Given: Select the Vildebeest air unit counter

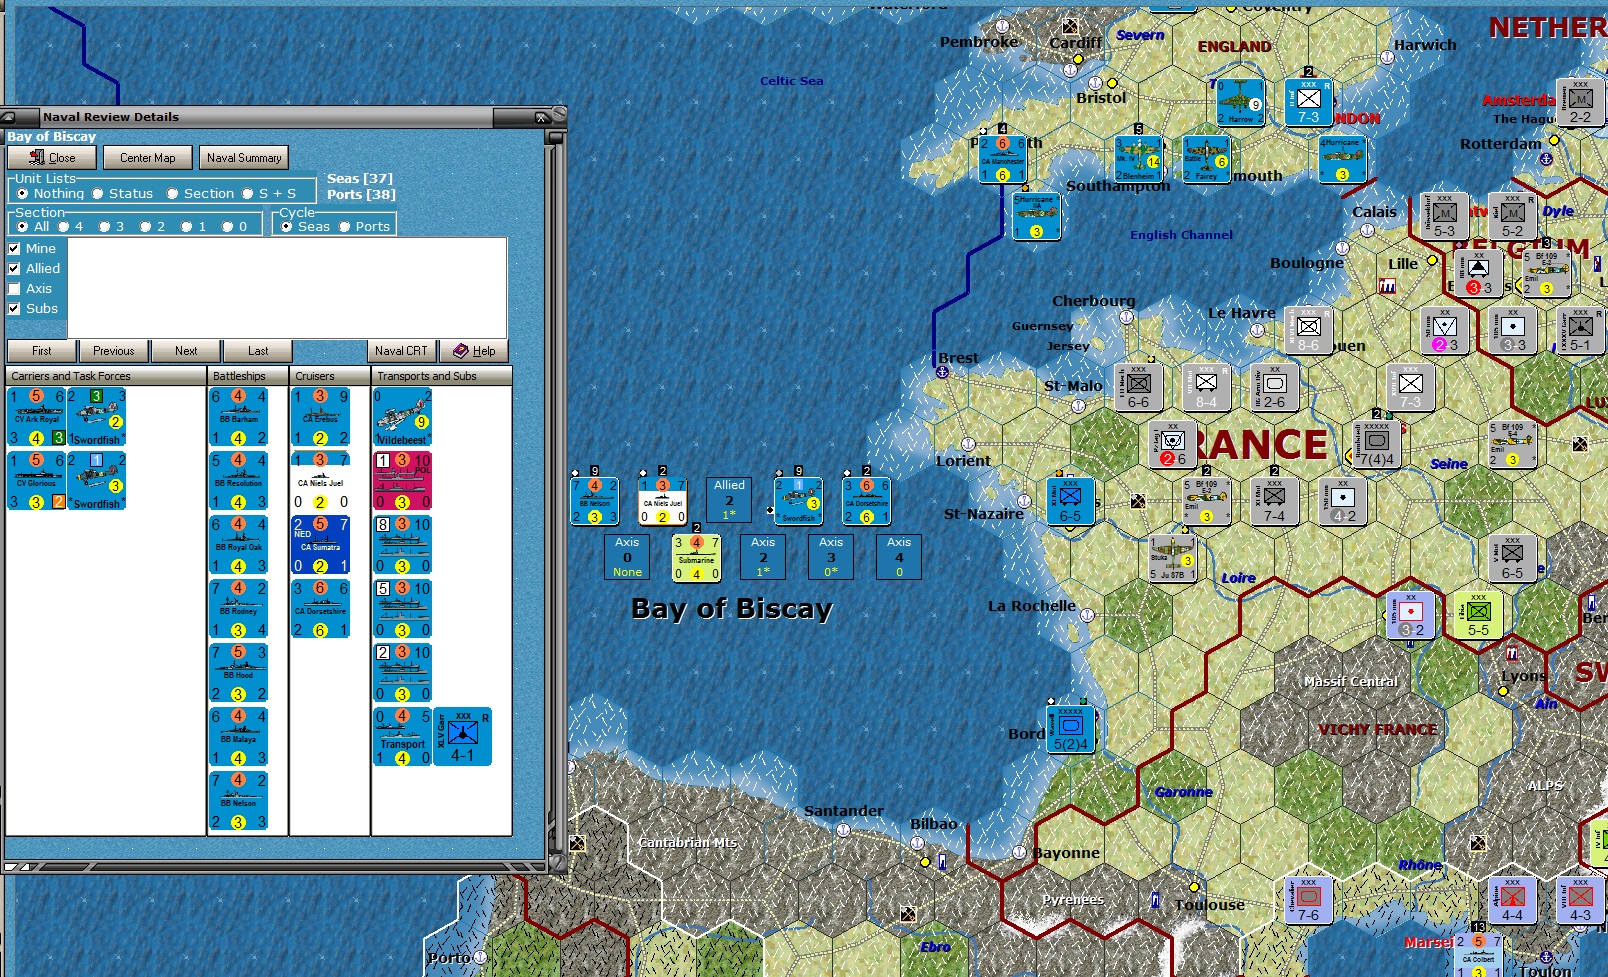Looking at the screenshot, I should click(403, 417).
